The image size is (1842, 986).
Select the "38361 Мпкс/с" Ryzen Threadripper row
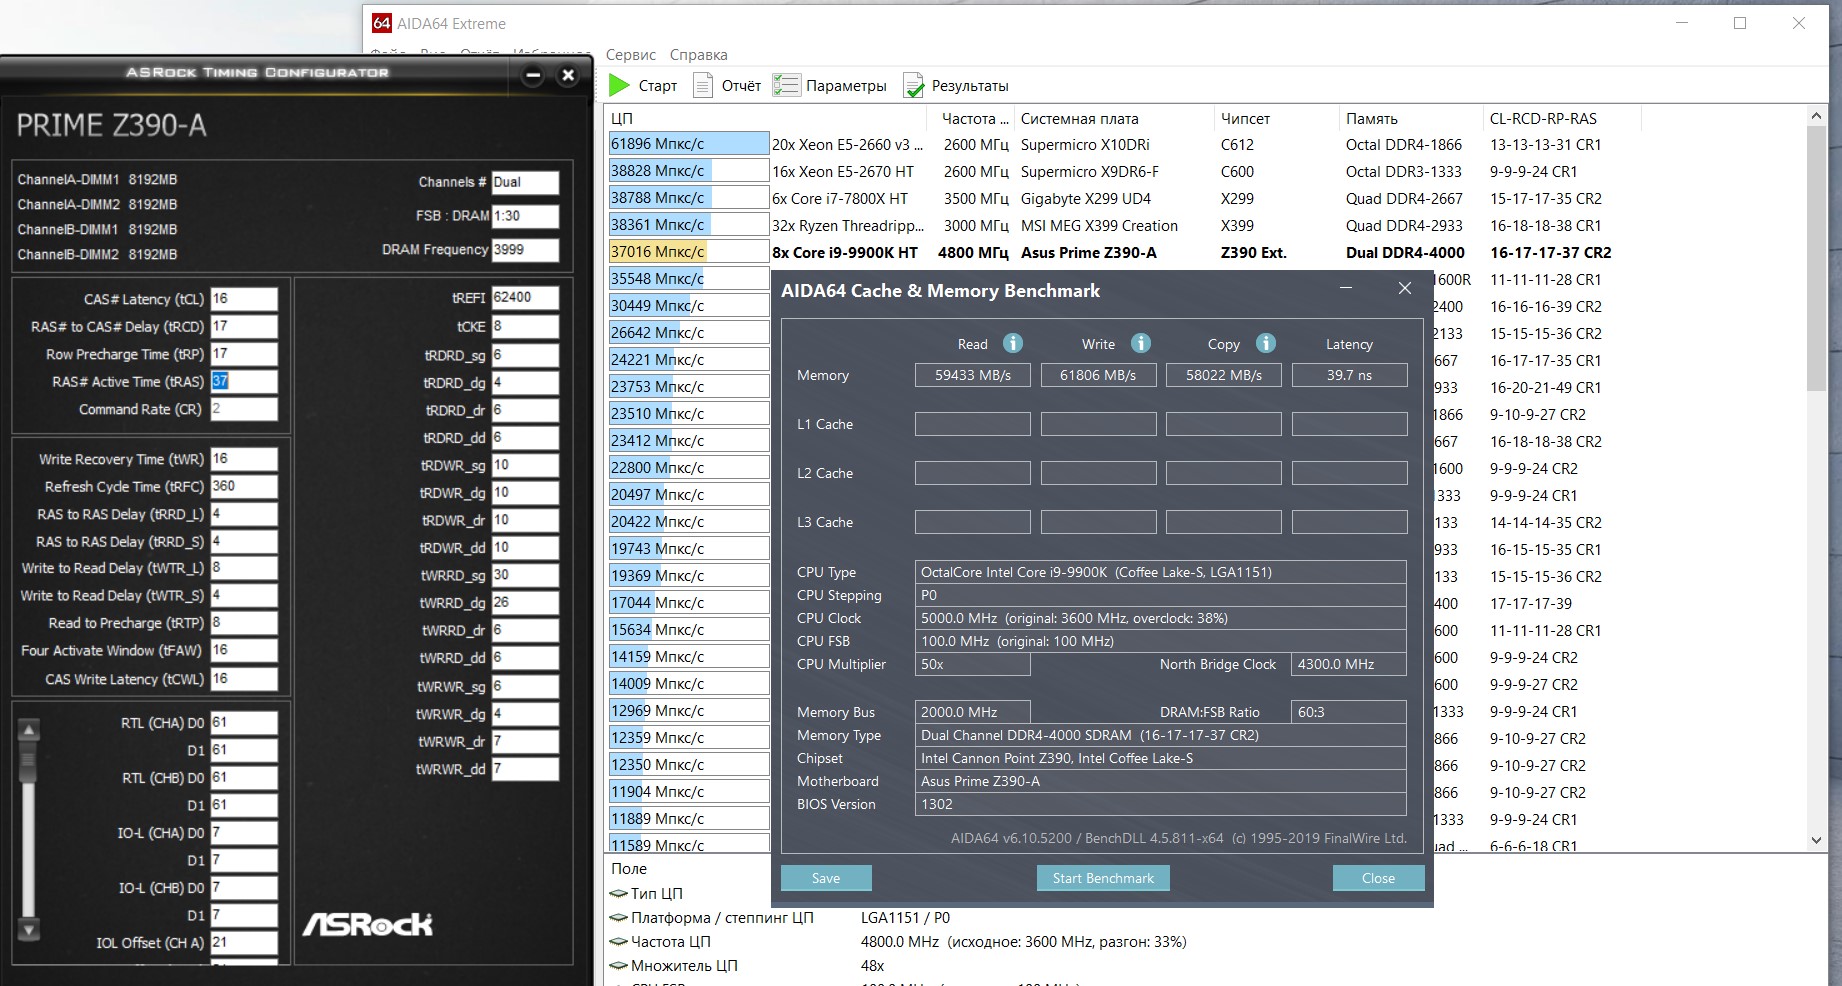(x=1124, y=225)
